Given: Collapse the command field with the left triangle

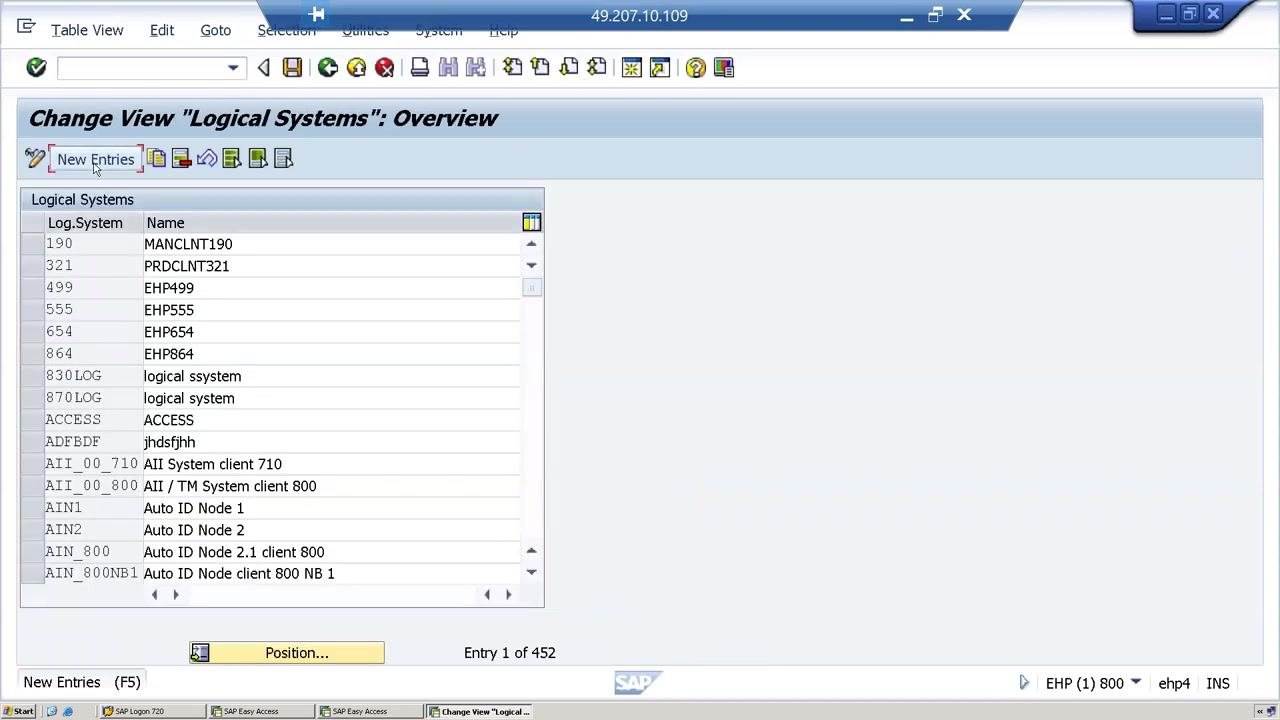Looking at the screenshot, I should (x=263, y=67).
